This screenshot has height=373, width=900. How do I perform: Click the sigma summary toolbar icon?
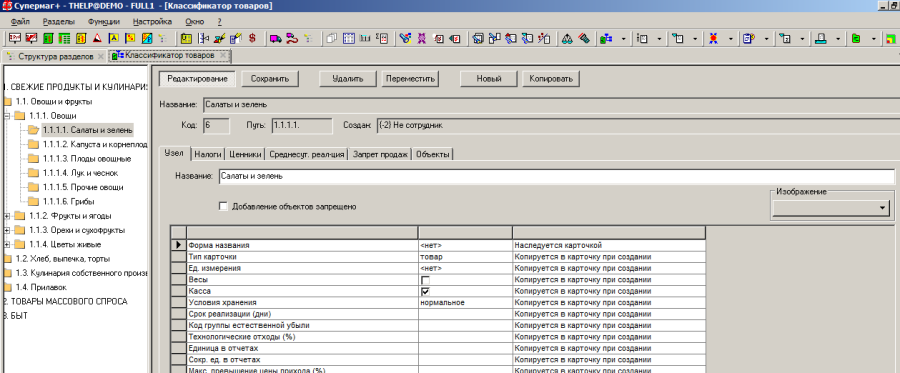[382, 38]
